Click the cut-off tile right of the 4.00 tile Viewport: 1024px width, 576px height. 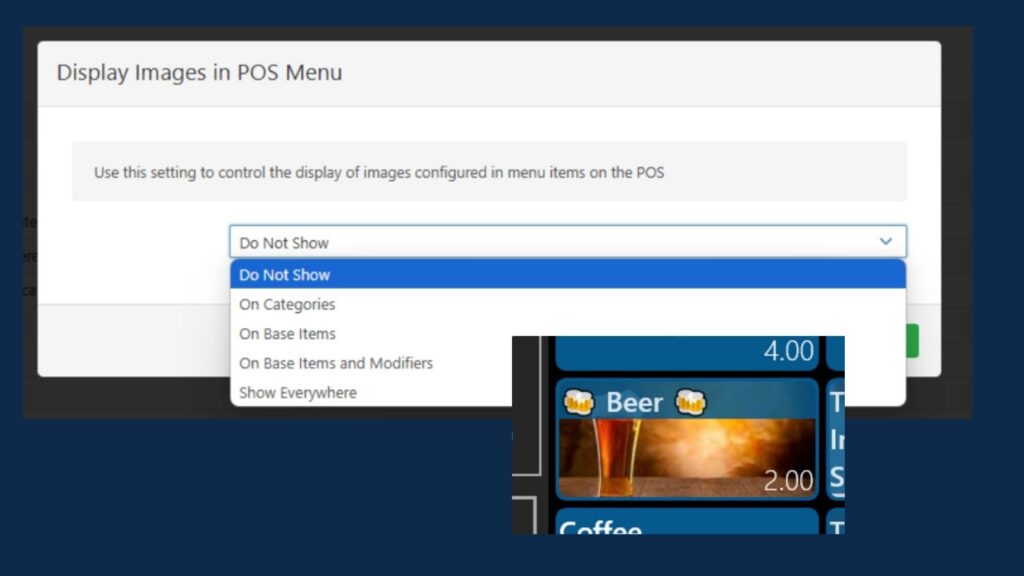(835, 352)
